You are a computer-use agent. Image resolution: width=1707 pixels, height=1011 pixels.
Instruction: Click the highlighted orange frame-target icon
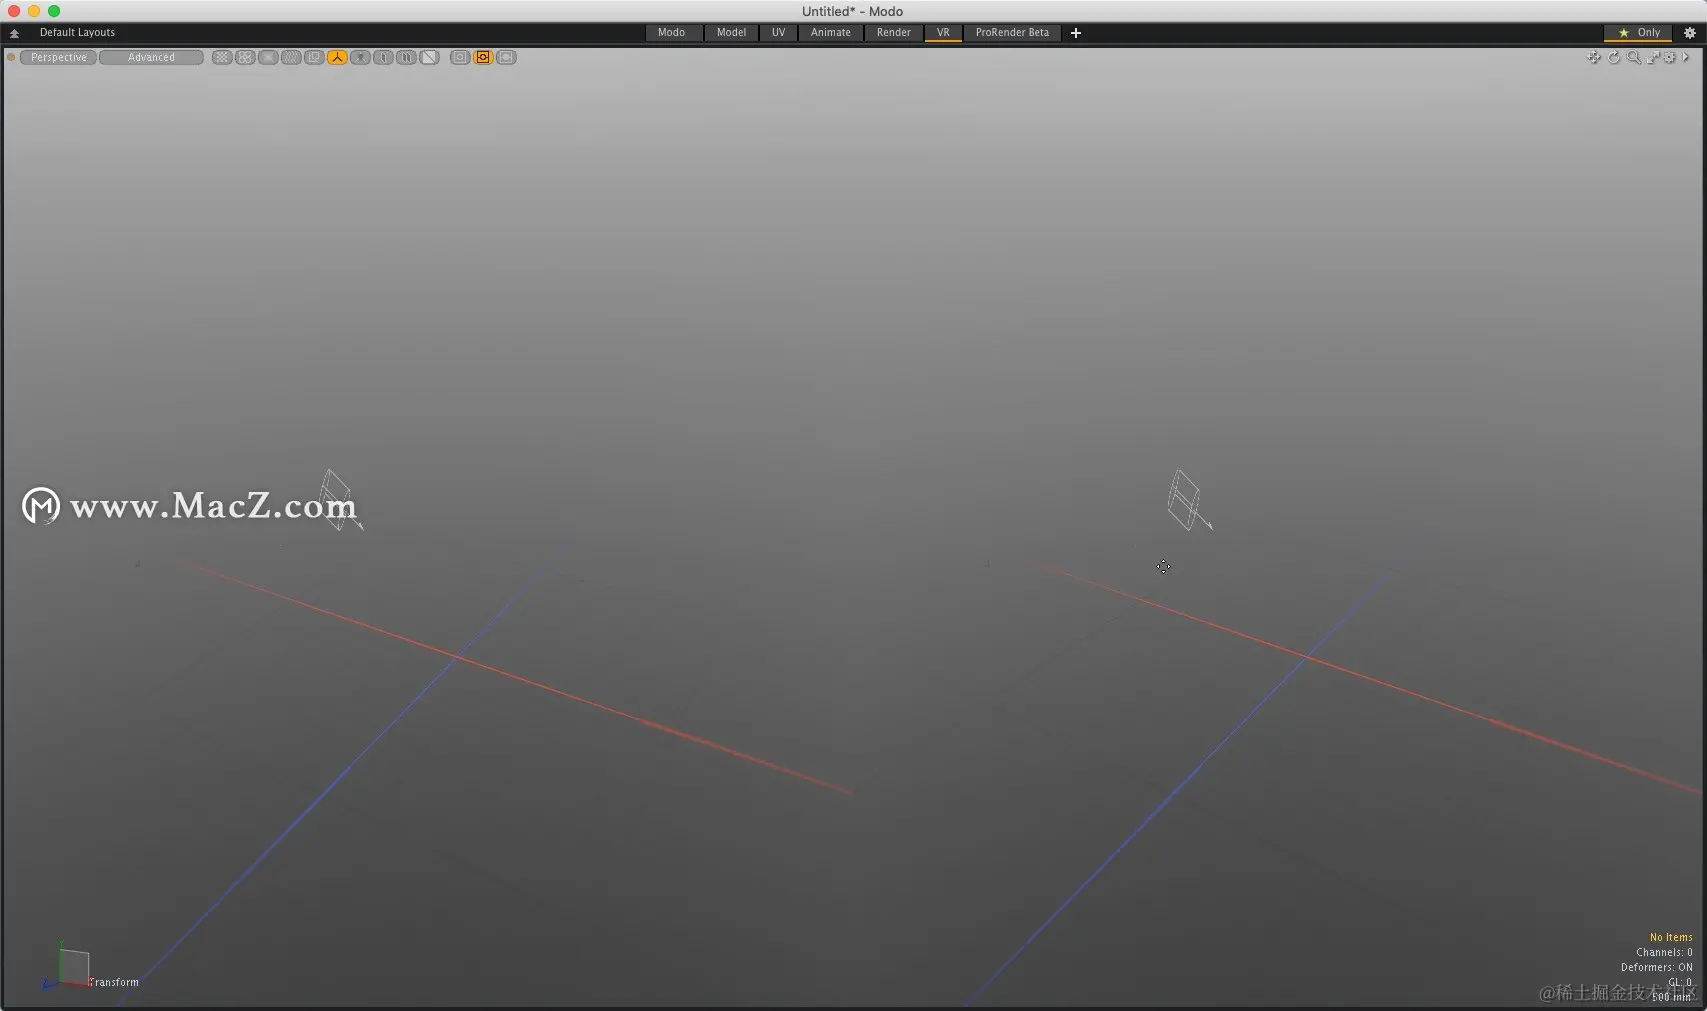click(x=483, y=58)
